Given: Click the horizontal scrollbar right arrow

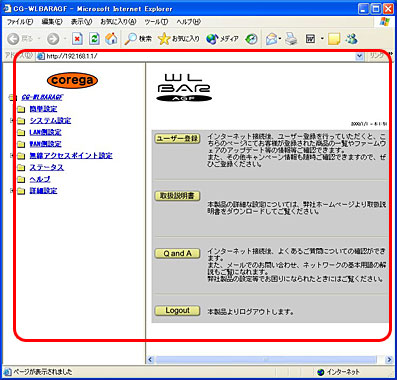Looking at the screenshot, I should pyautogui.click(x=389, y=360).
